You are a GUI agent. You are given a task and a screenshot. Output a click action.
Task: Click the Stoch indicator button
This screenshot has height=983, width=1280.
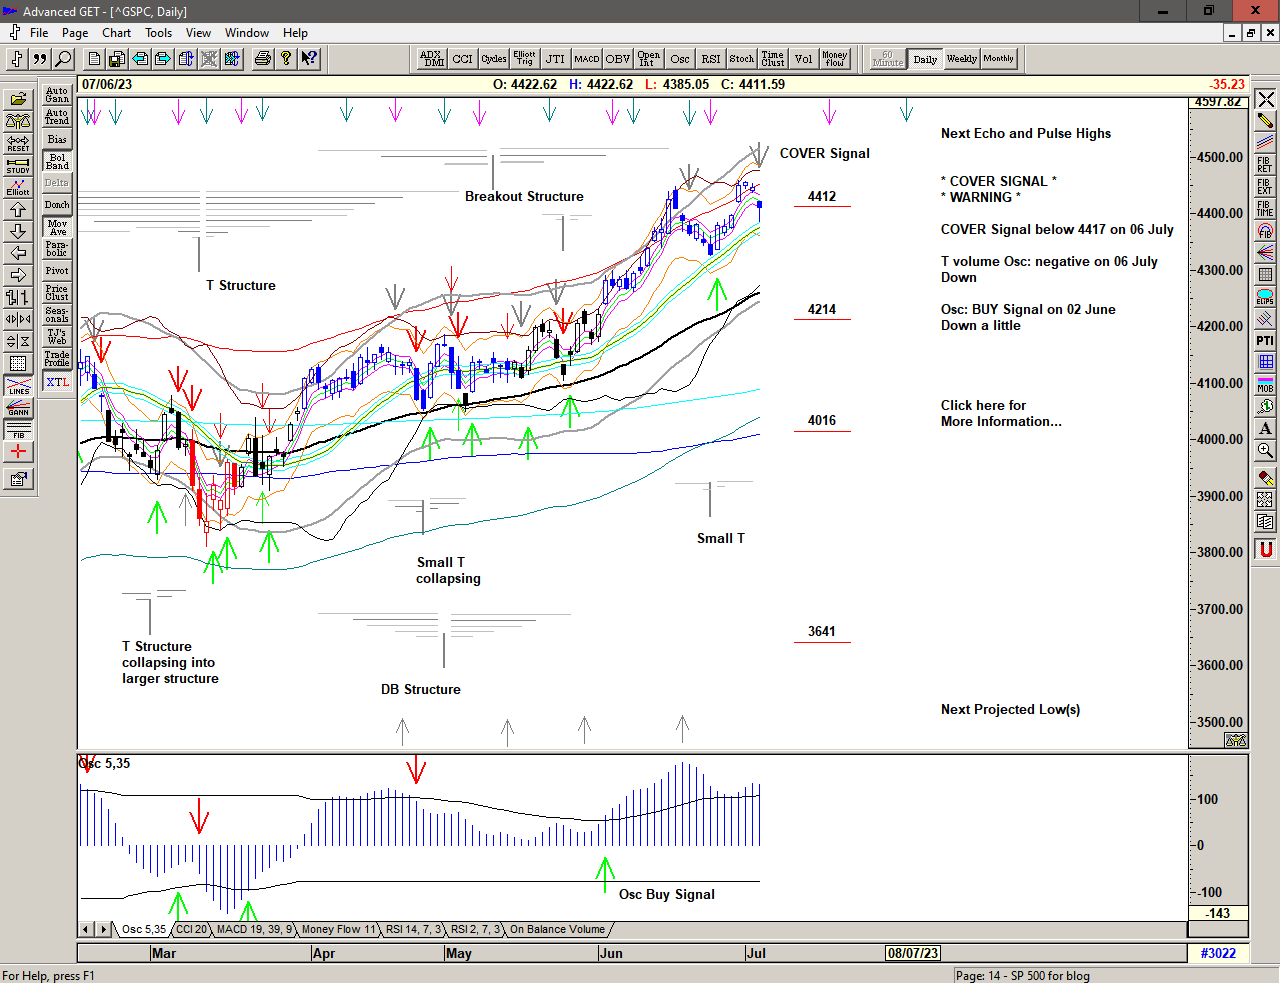[x=741, y=59]
